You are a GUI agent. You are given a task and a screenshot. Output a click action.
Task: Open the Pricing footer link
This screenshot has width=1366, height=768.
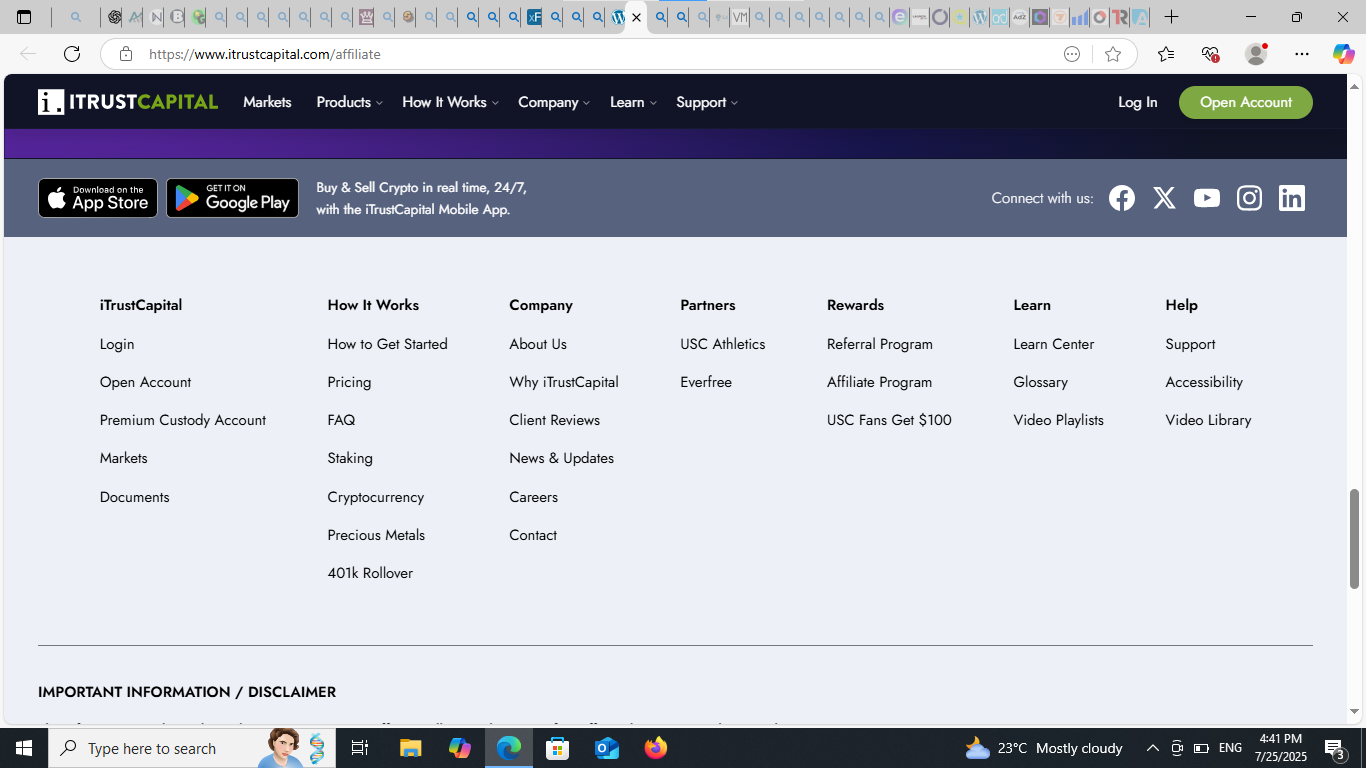pos(349,382)
